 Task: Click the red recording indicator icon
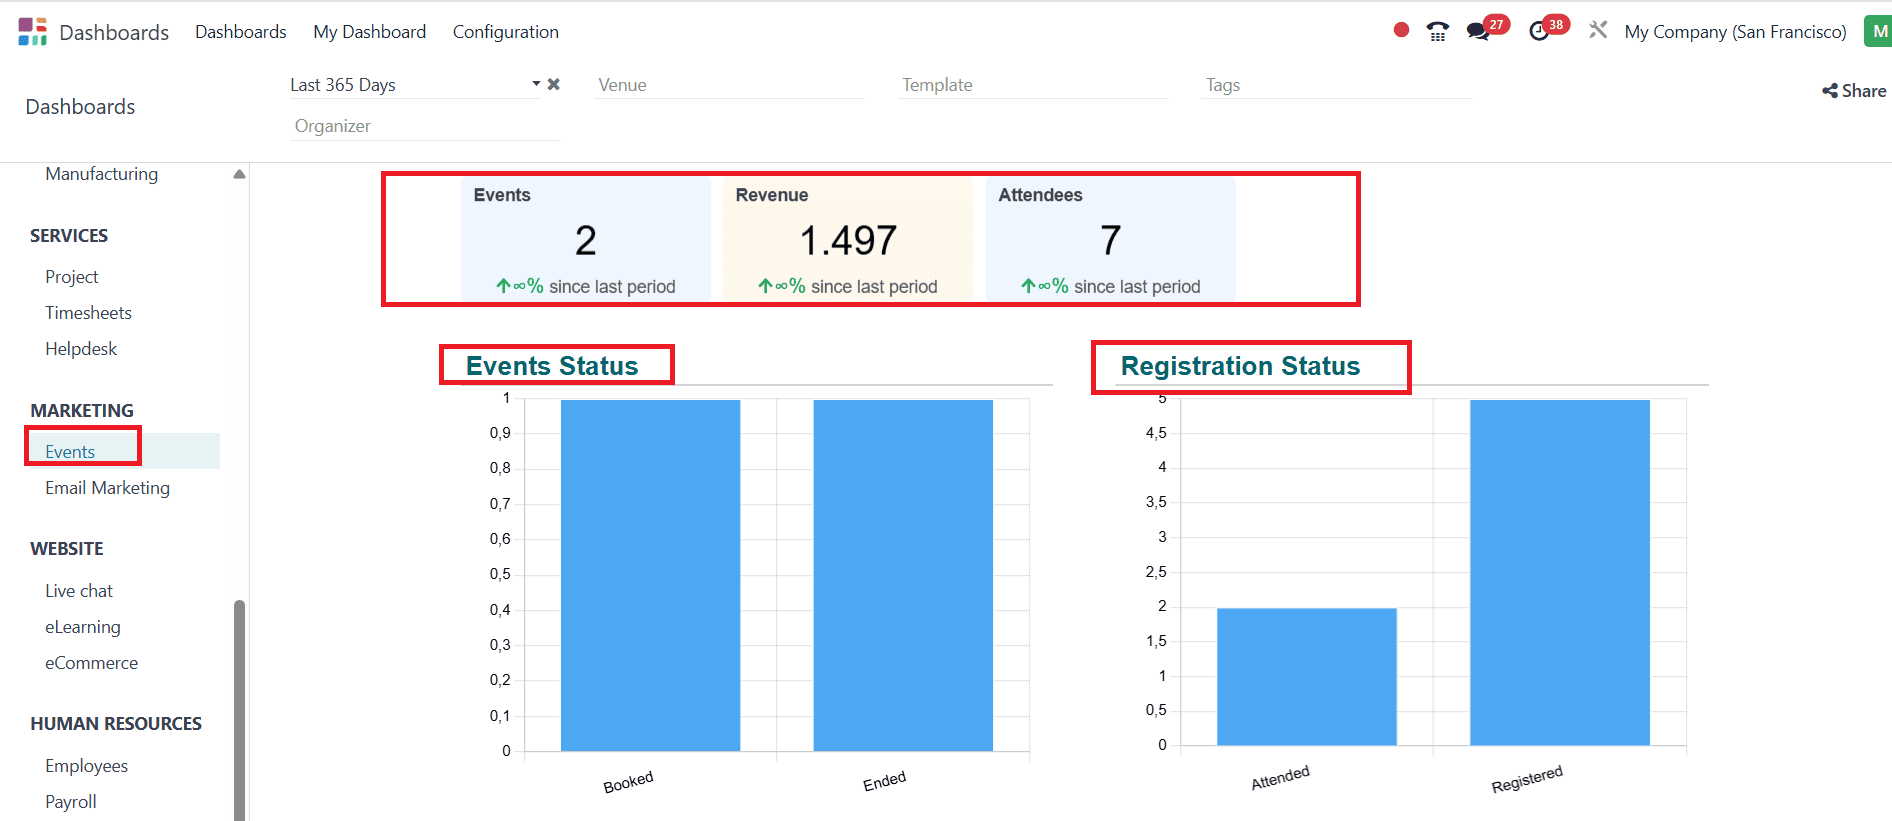1401,30
